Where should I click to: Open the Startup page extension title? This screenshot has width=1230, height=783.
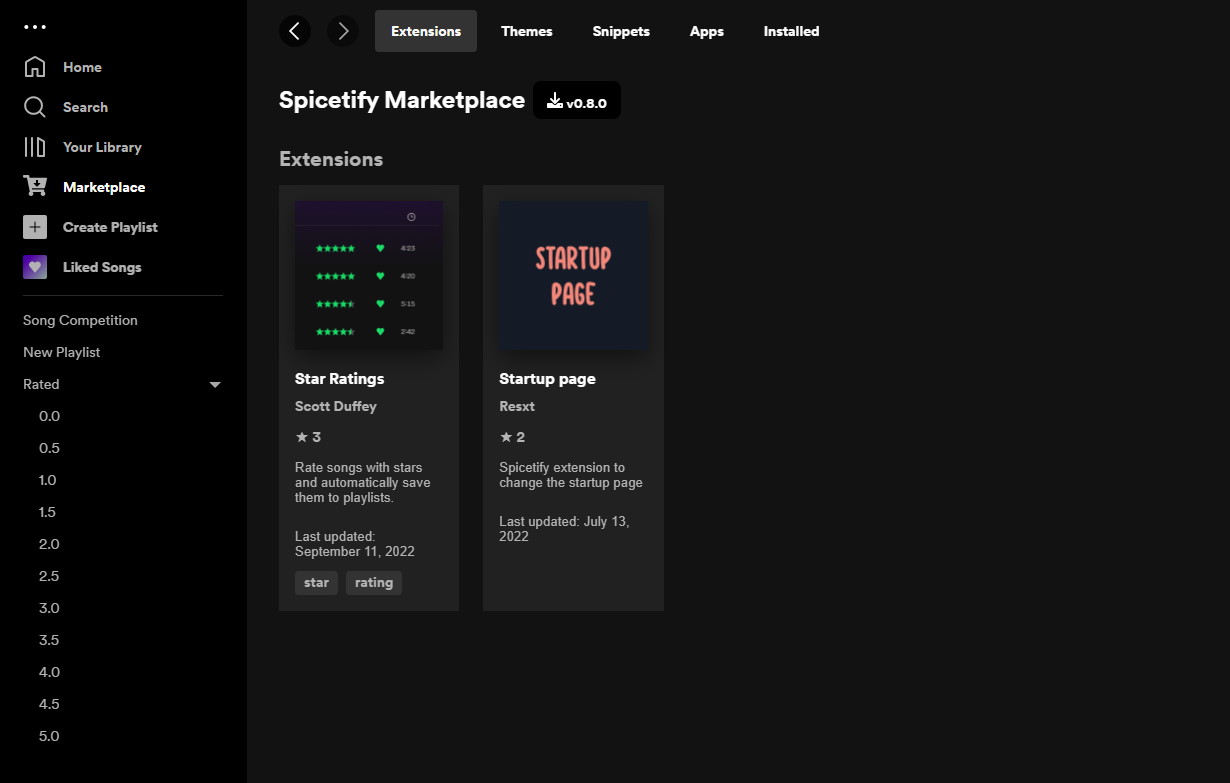(x=547, y=379)
